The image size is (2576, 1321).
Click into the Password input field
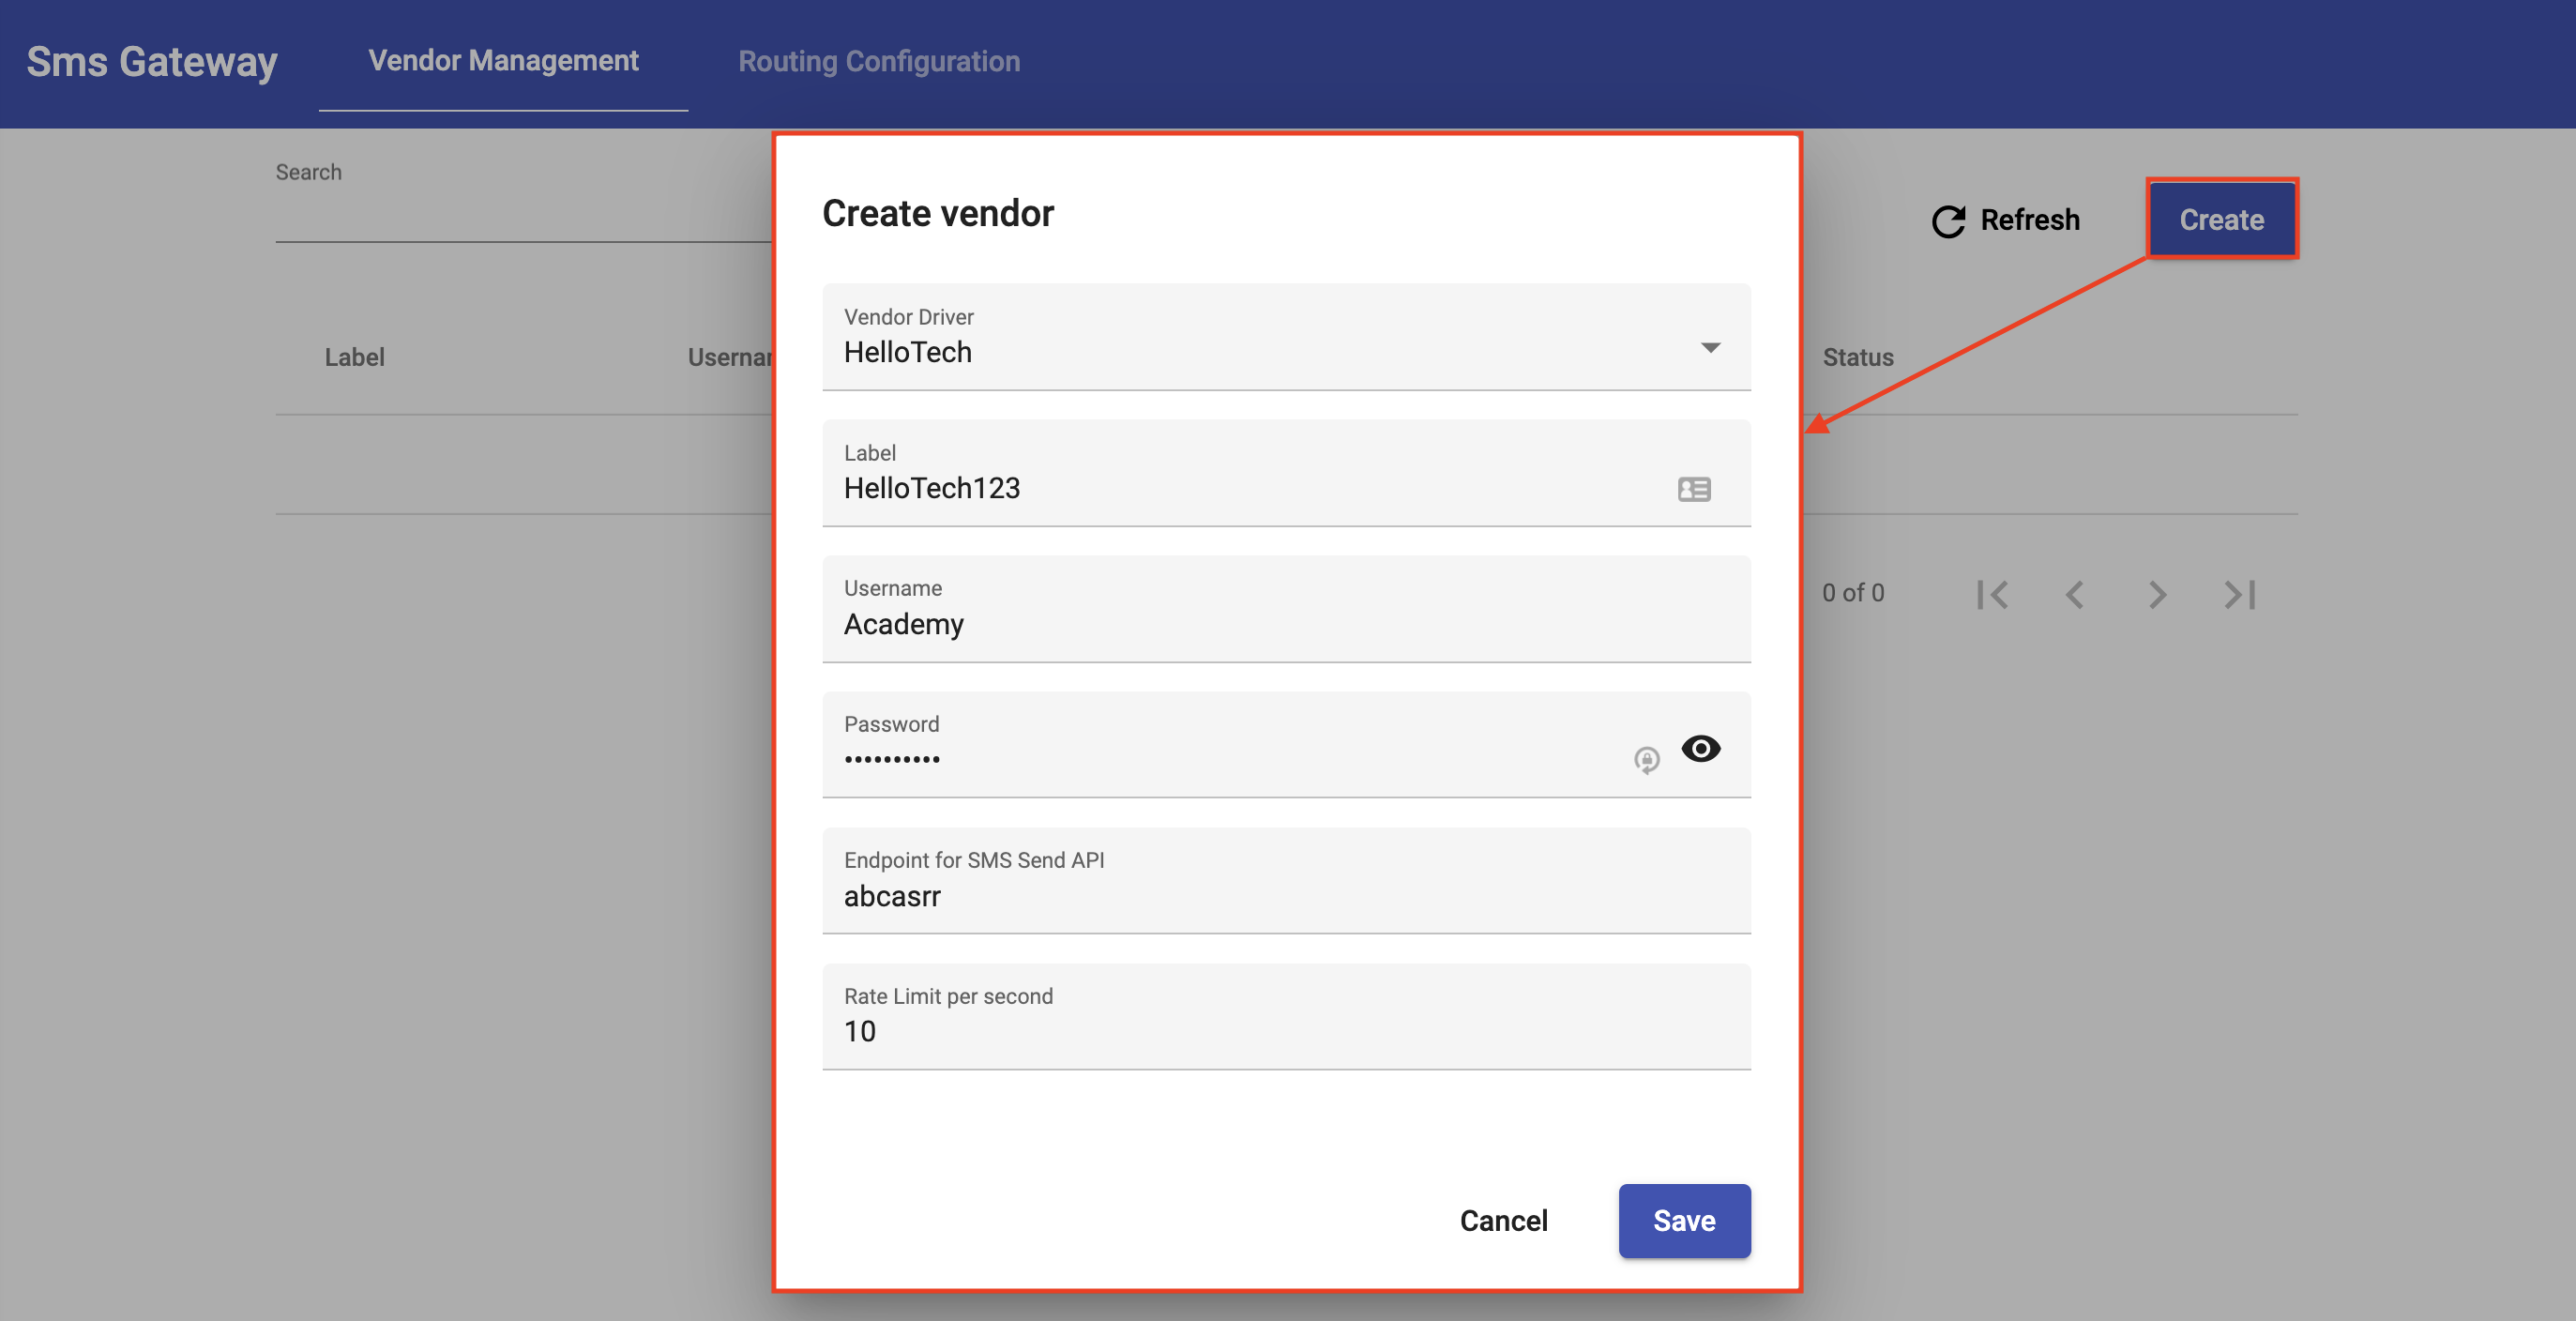1286,745
